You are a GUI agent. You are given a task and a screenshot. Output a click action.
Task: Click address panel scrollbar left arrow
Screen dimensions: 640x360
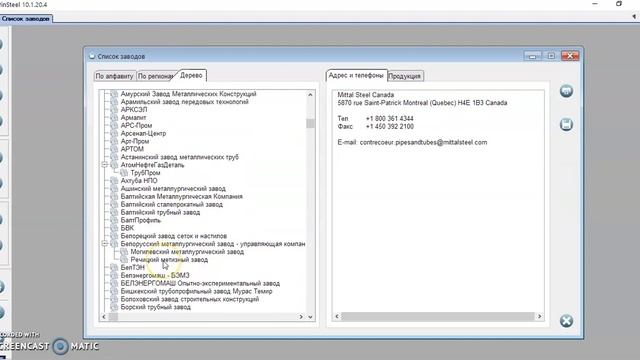(337, 316)
